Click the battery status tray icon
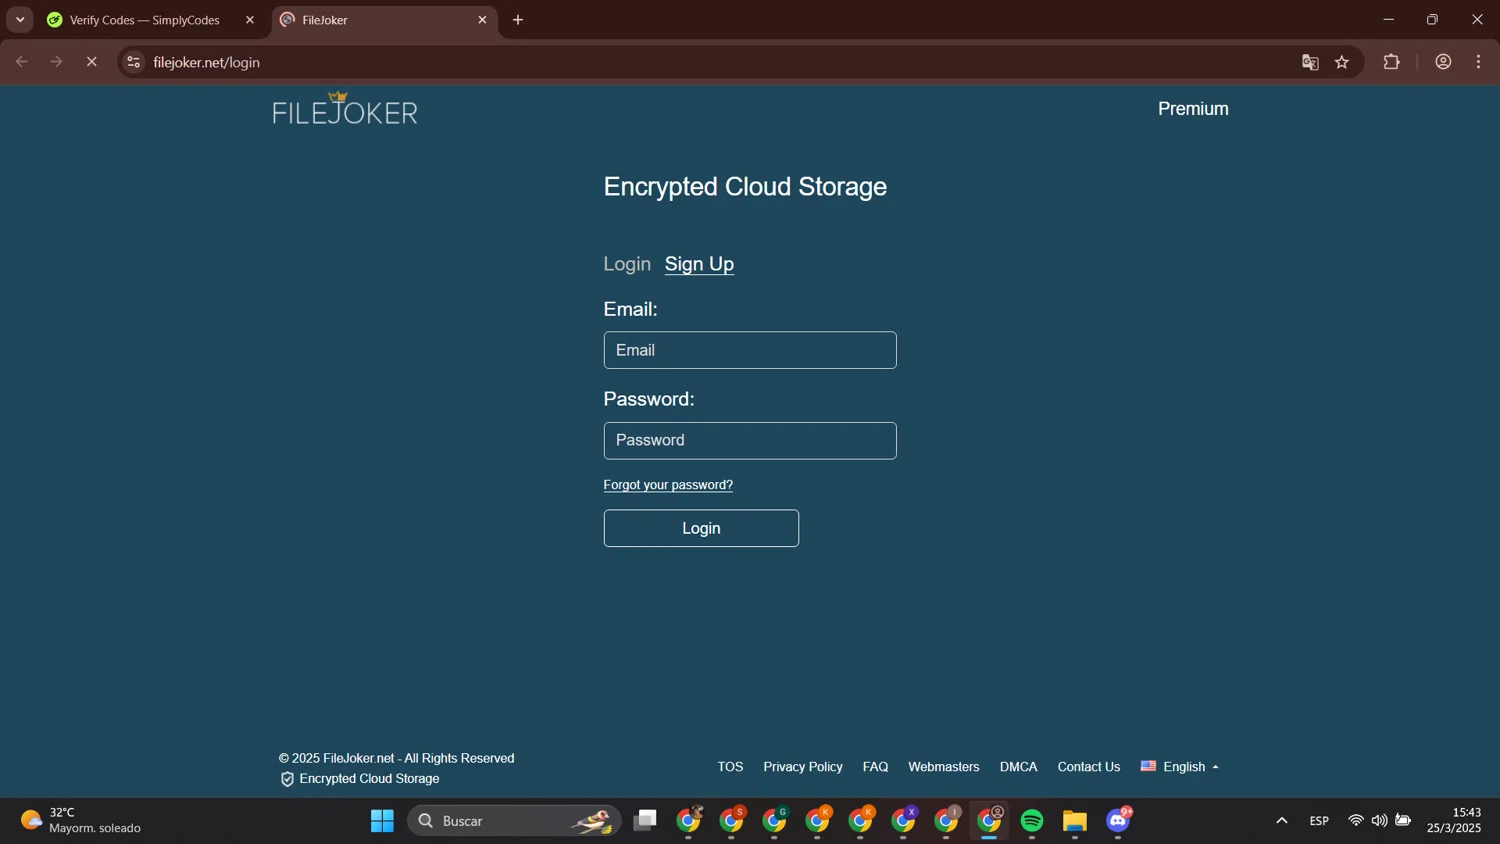The width and height of the screenshot is (1500, 844). 1403,821
